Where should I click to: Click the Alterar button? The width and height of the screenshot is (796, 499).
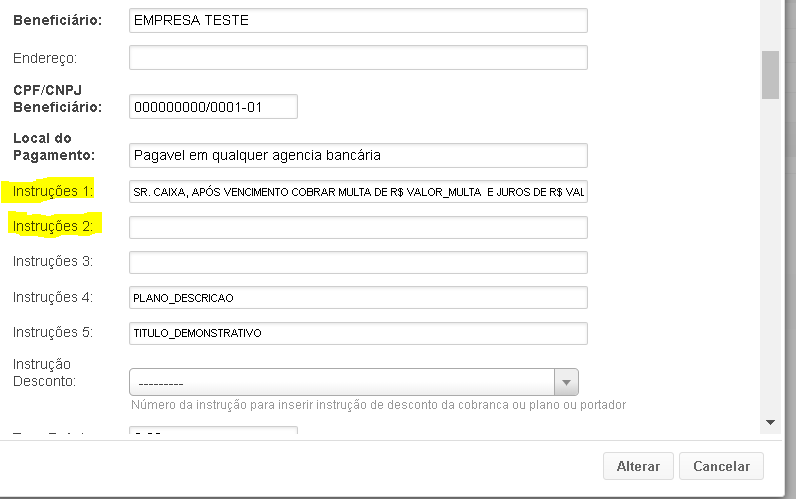pyautogui.click(x=638, y=466)
